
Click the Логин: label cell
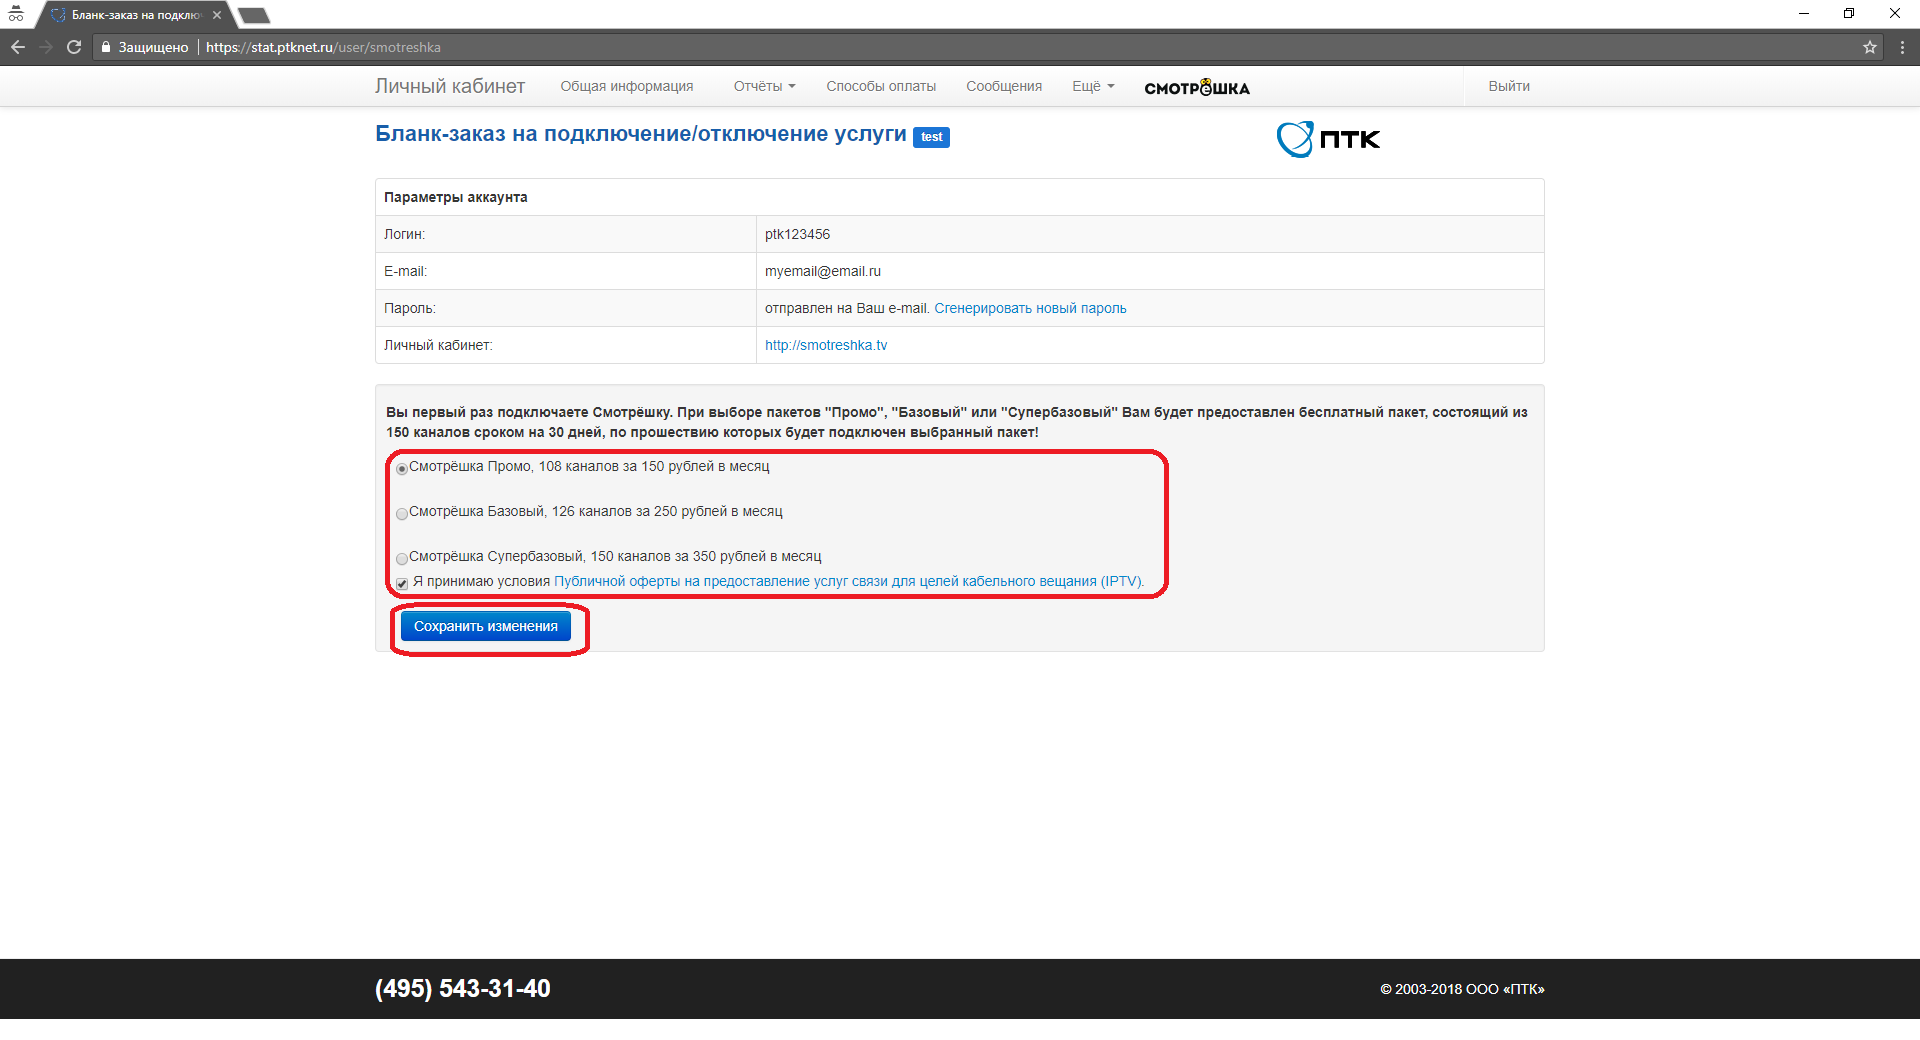coord(566,234)
